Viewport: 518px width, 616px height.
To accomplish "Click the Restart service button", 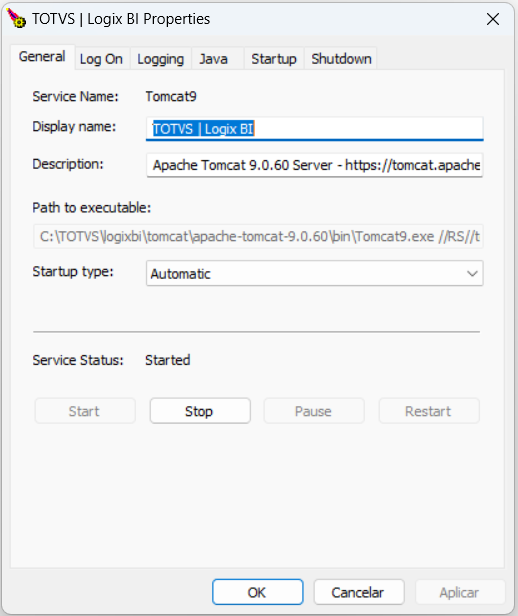I will [x=429, y=411].
